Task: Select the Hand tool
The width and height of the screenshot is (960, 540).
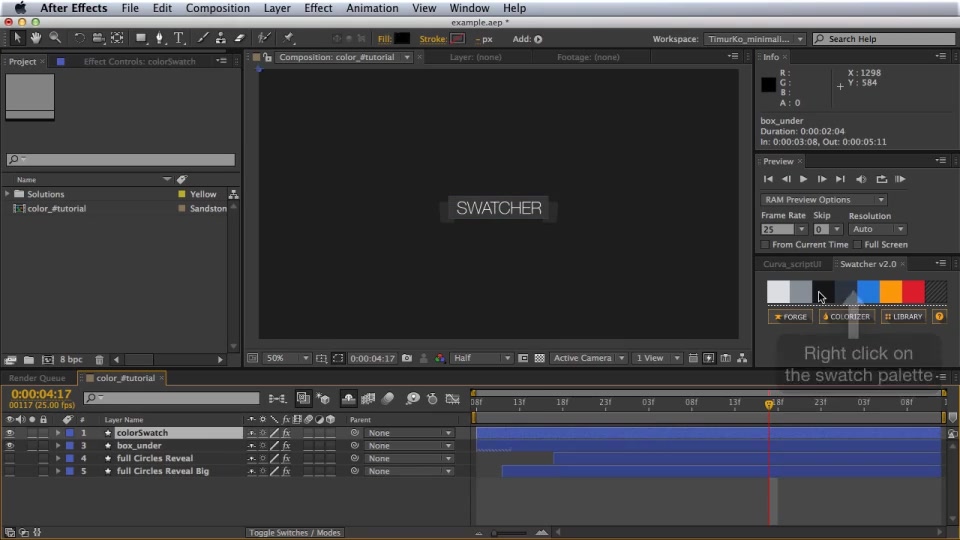Action: coord(36,38)
